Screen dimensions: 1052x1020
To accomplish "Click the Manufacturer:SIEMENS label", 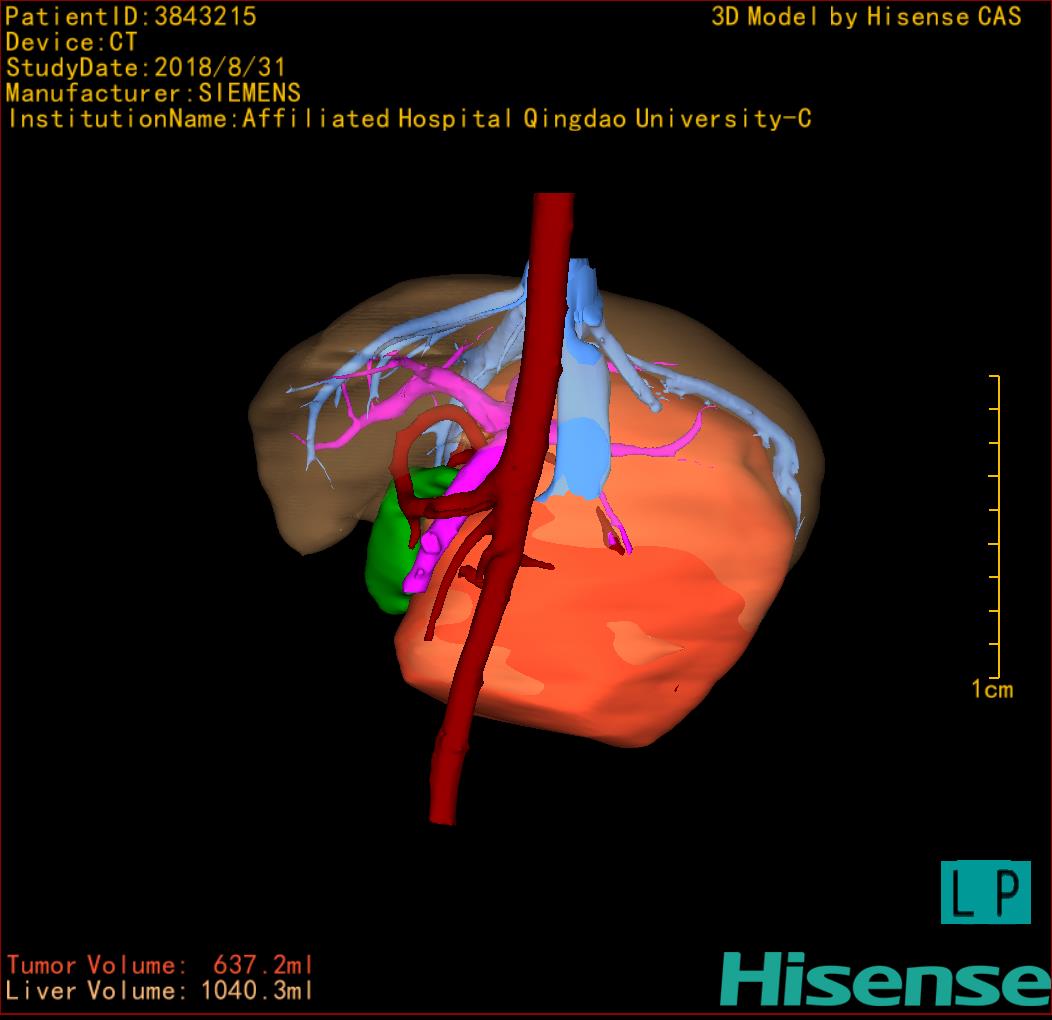I will tap(153, 94).
